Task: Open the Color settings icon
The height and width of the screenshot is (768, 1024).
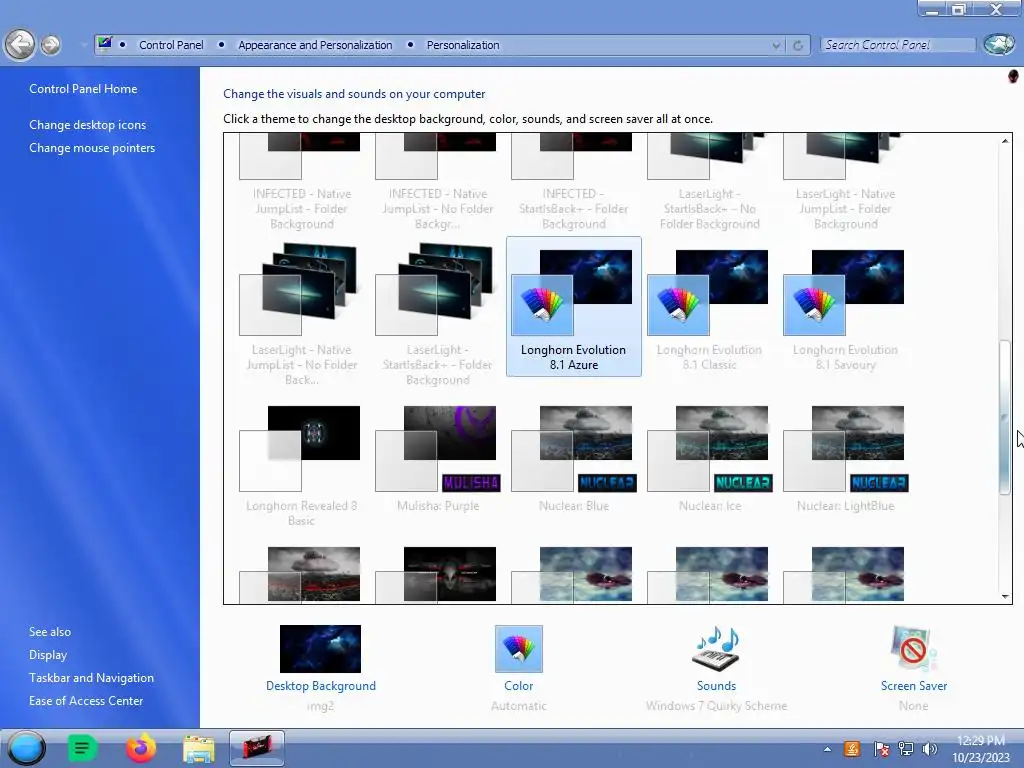Action: [519, 649]
